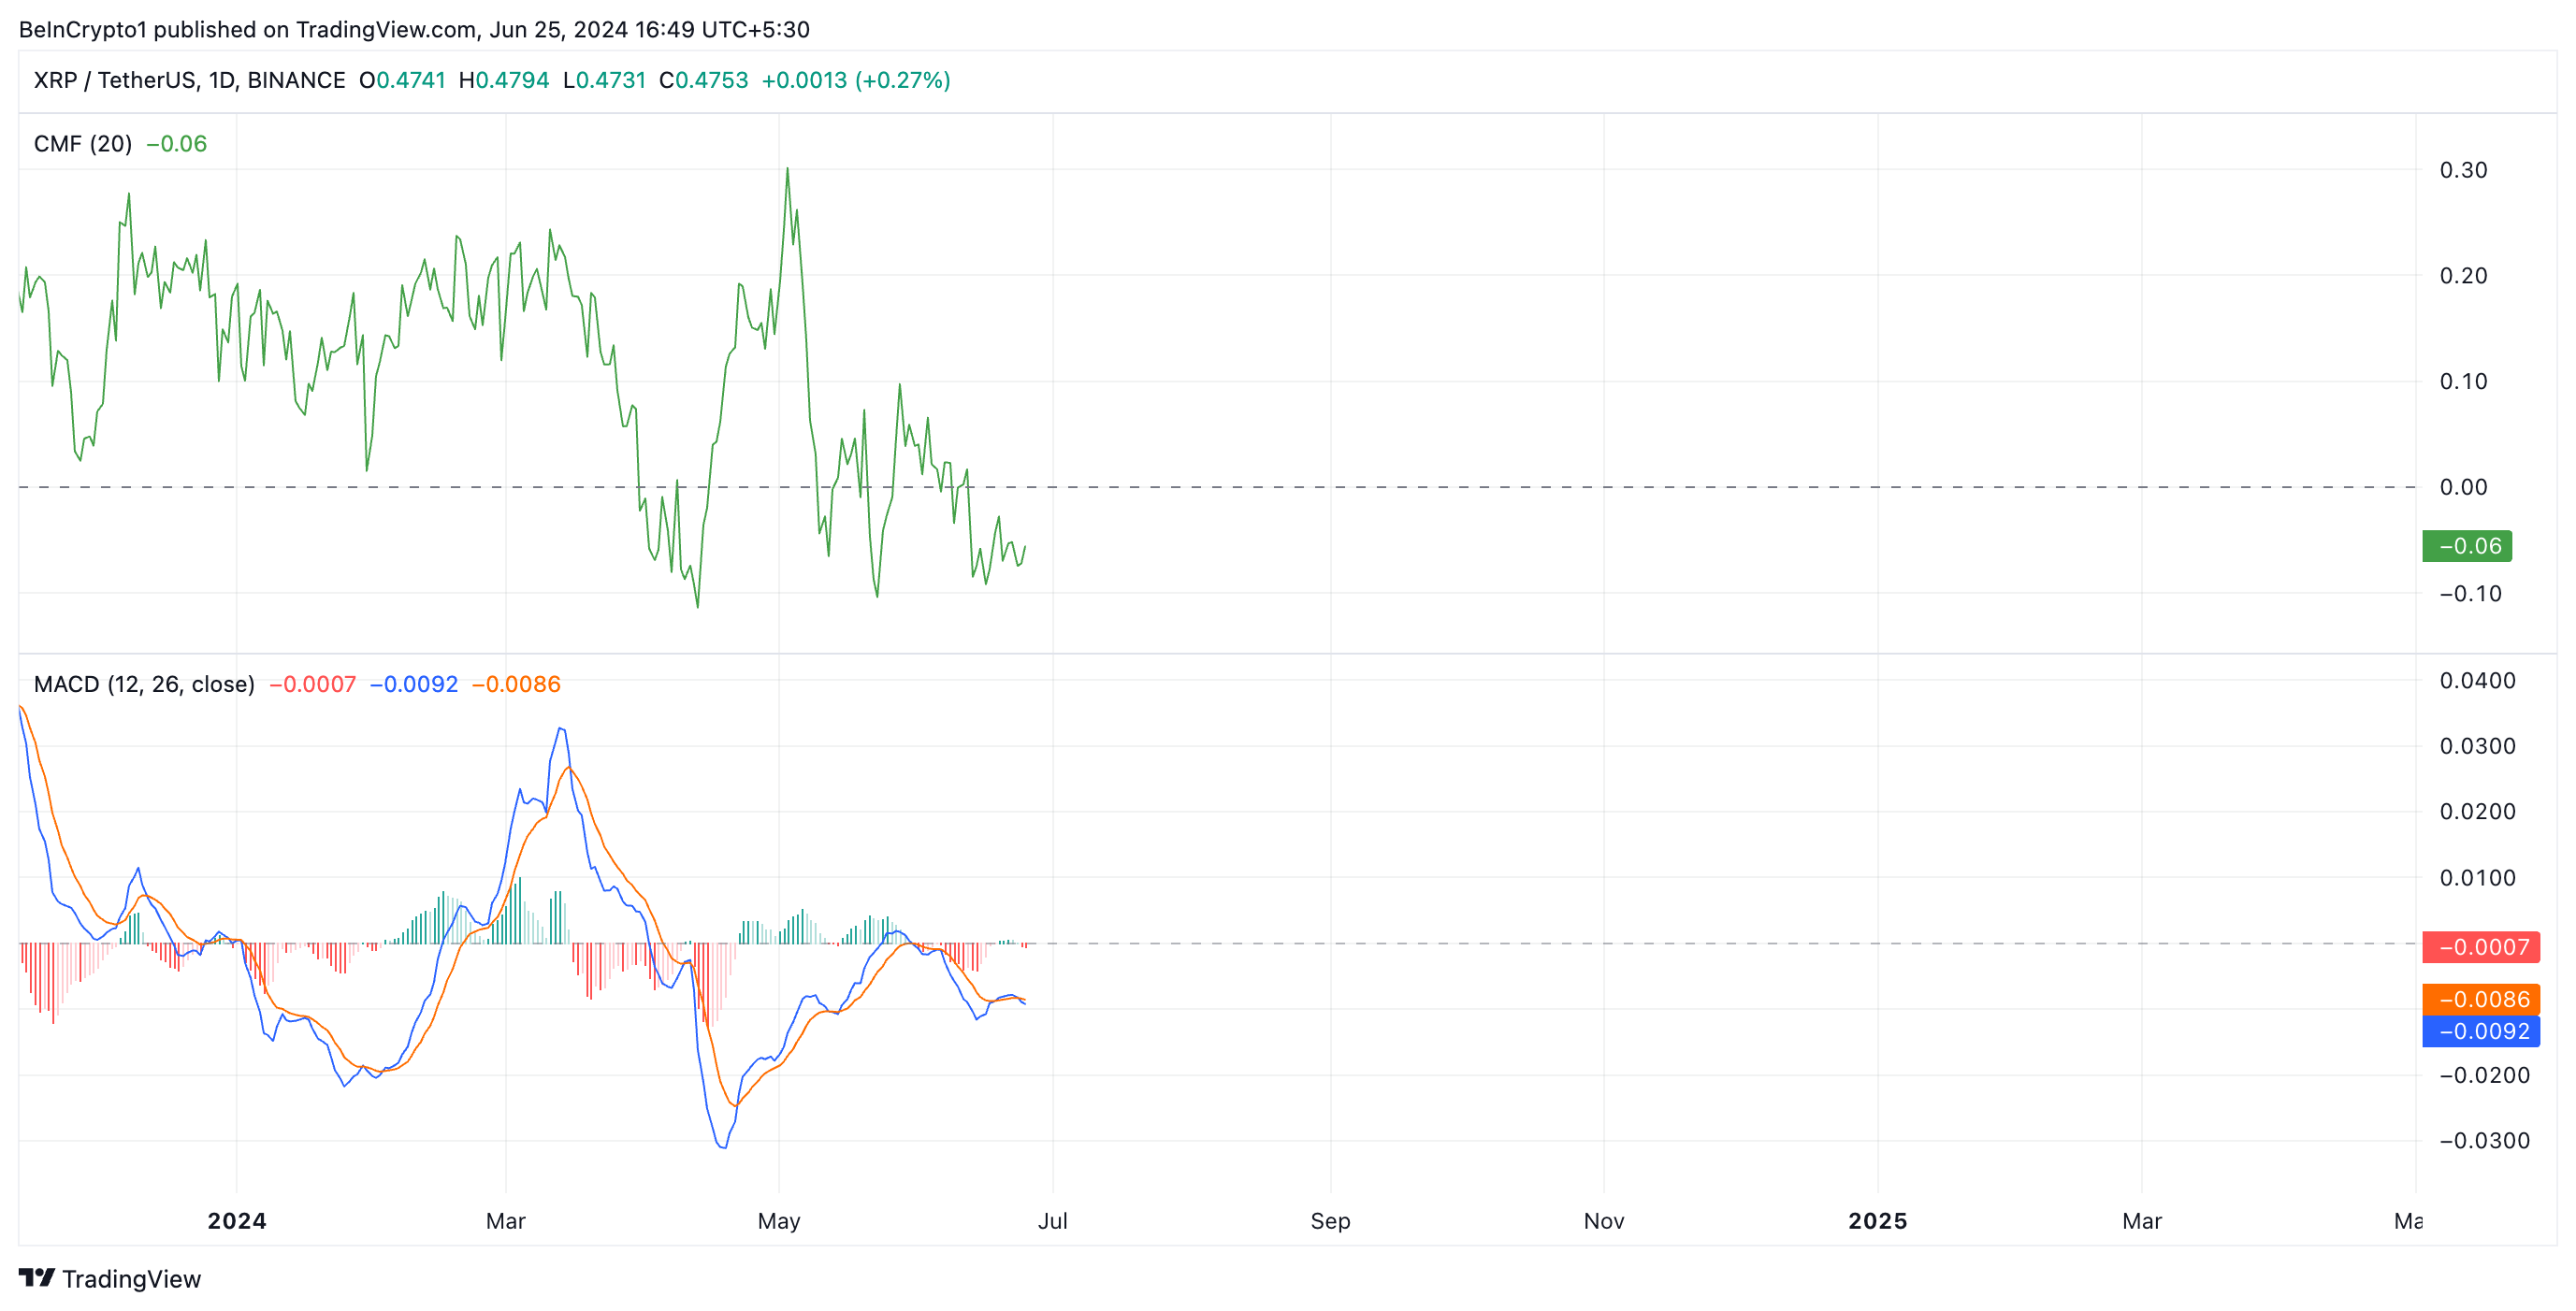Click the May label on time axis
This screenshot has width=2576, height=1311.
[x=779, y=1221]
